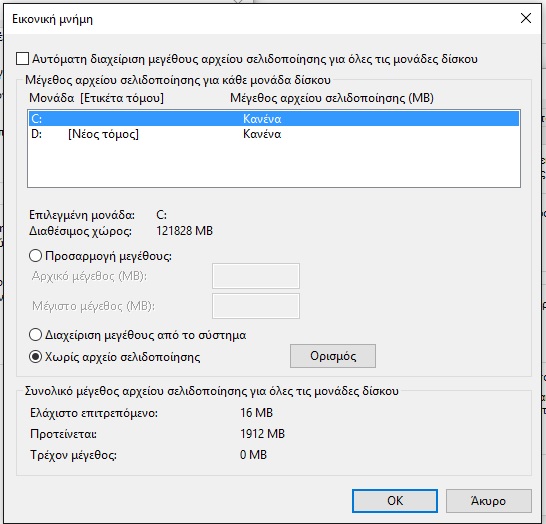Viewport: 546px width, 524px height.
Task: Confirm with the OK button
Action: [395, 501]
